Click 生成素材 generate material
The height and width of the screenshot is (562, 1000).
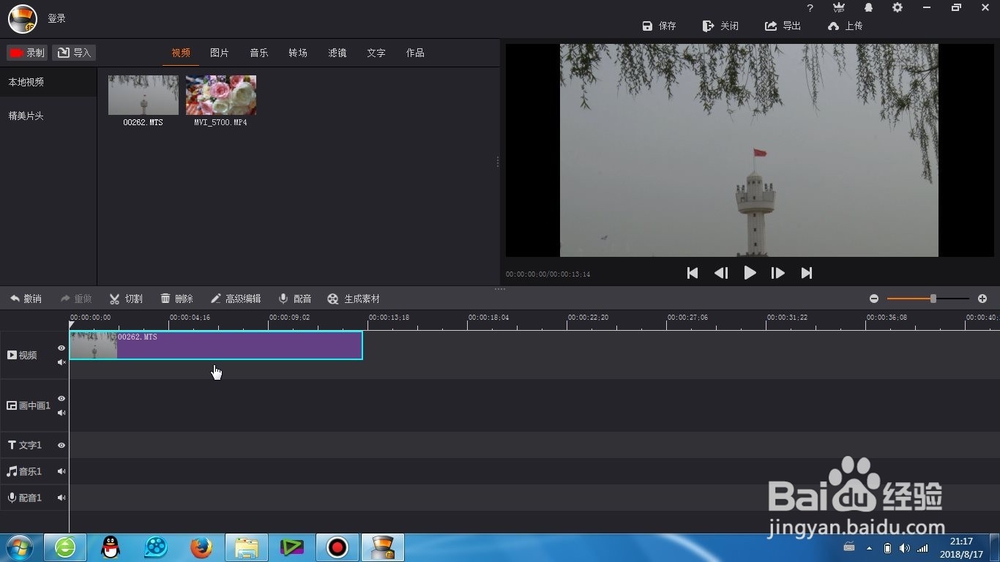pyautogui.click(x=353, y=299)
